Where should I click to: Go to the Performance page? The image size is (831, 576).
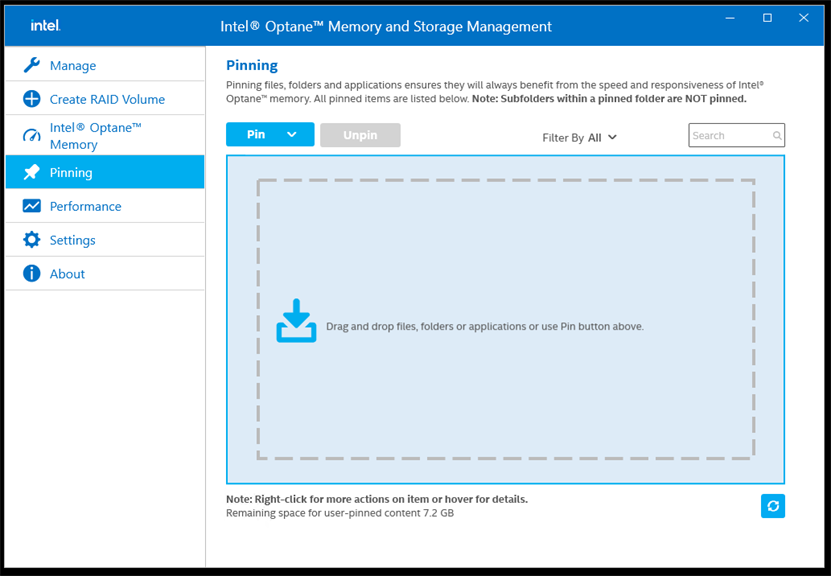point(86,206)
